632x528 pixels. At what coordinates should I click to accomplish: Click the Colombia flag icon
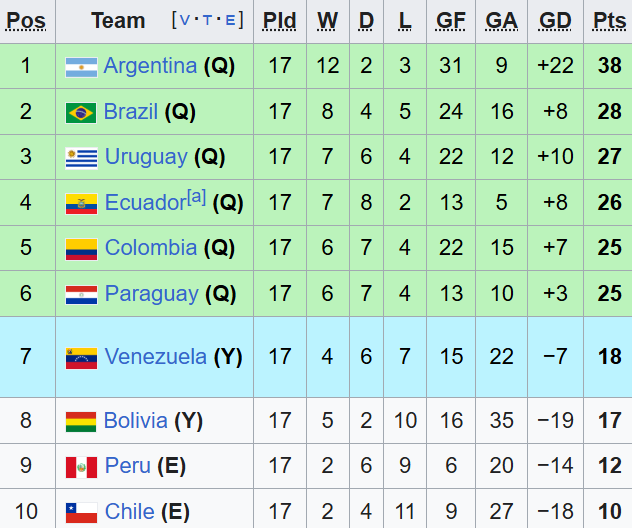click(81, 248)
